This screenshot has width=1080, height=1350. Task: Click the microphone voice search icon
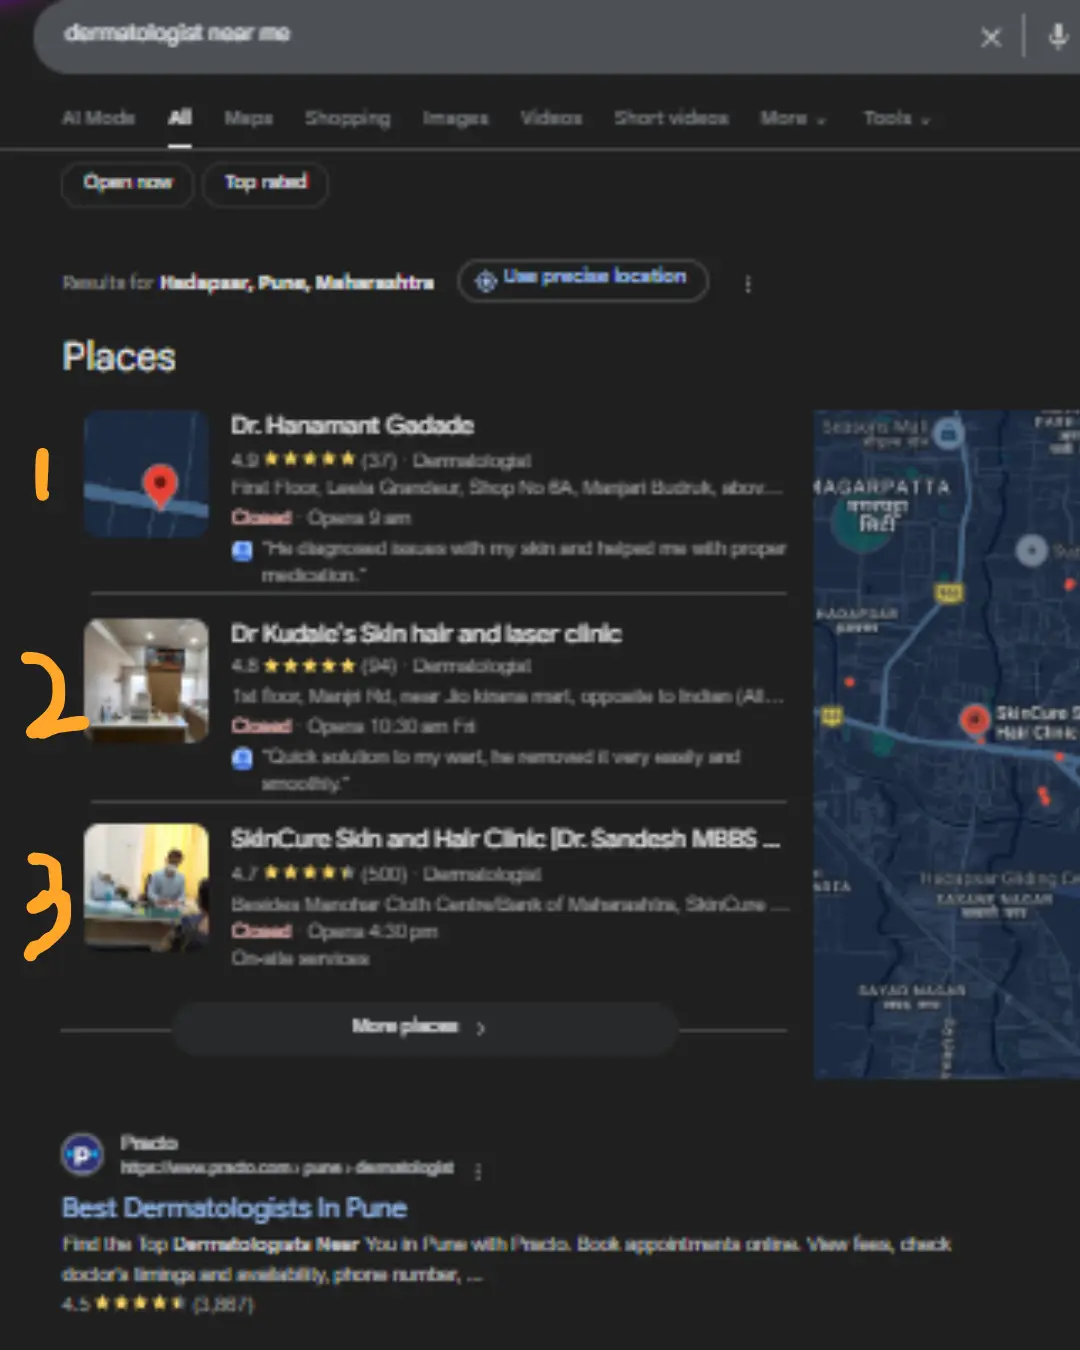[1057, 38]
